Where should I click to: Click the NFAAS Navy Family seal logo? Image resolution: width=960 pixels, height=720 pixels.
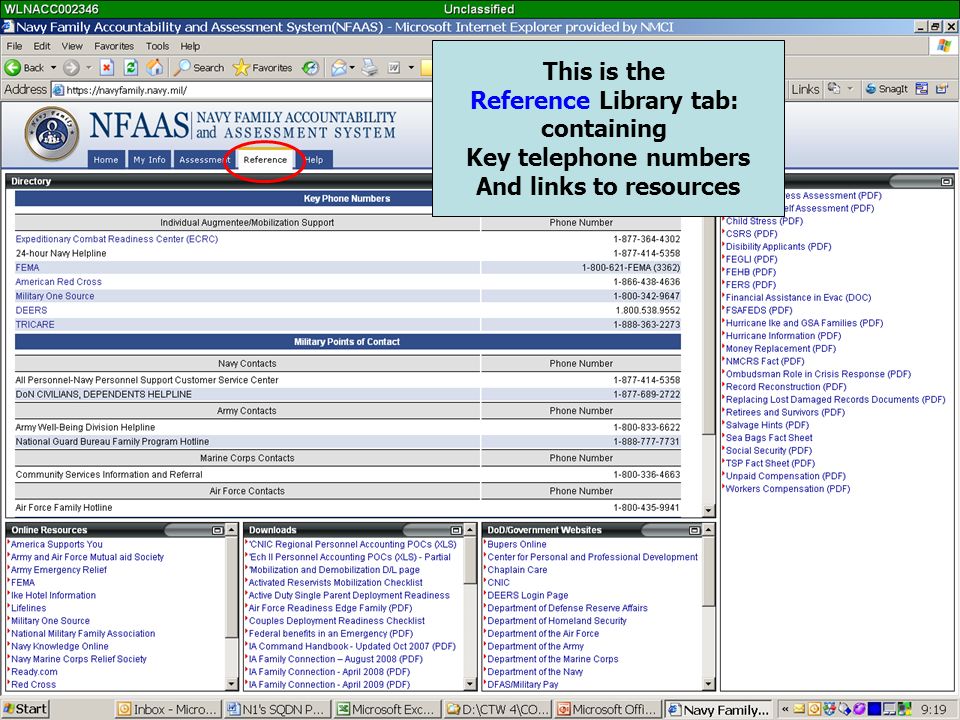(51, 133)
